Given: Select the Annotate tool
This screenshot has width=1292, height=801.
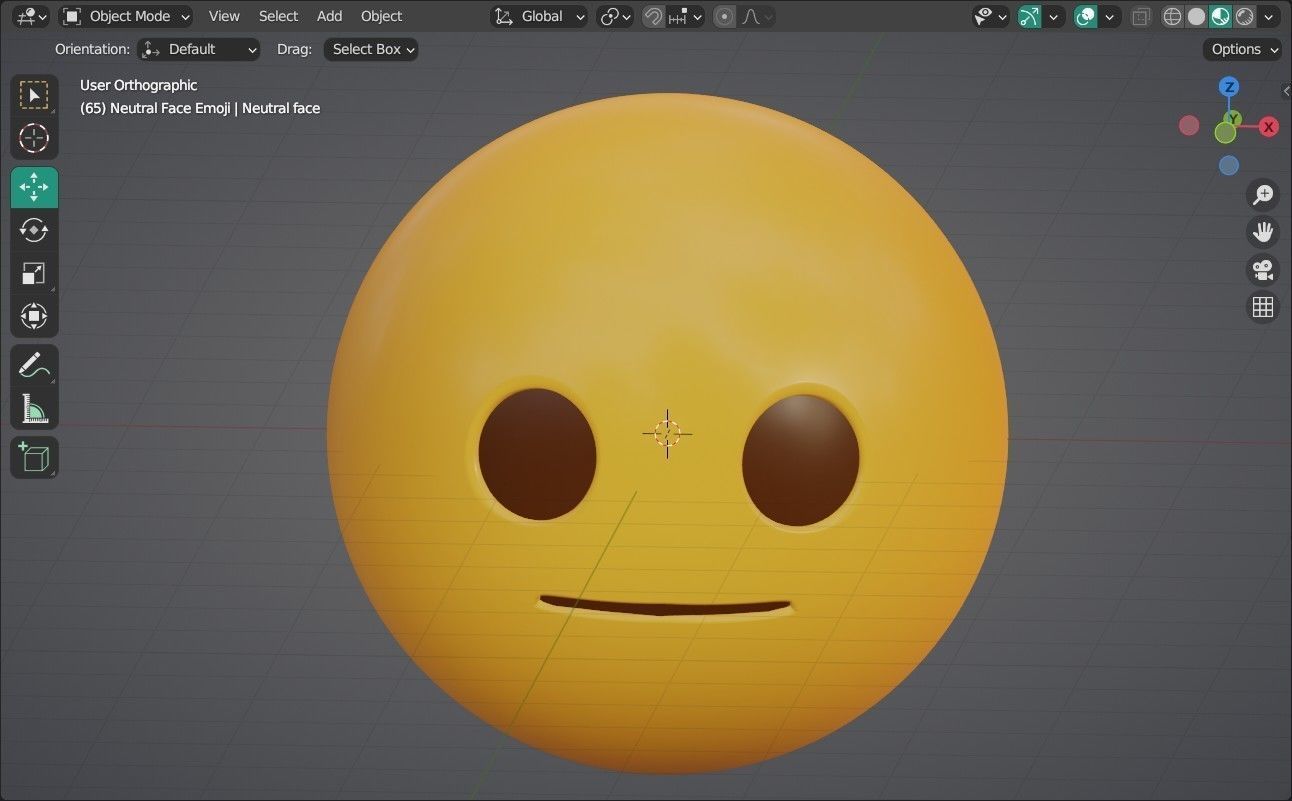Looking at the screenshot, I should click(x=34, y=365).
